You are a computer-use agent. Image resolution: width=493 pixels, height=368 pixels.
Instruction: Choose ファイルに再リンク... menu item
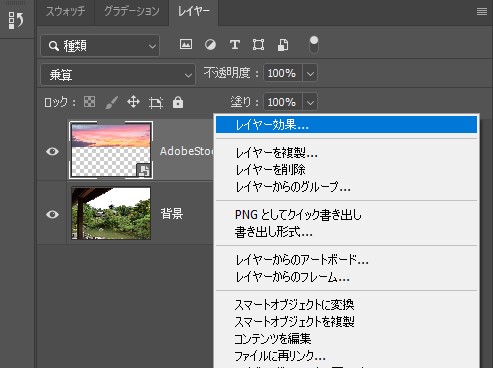pos(346,356)
